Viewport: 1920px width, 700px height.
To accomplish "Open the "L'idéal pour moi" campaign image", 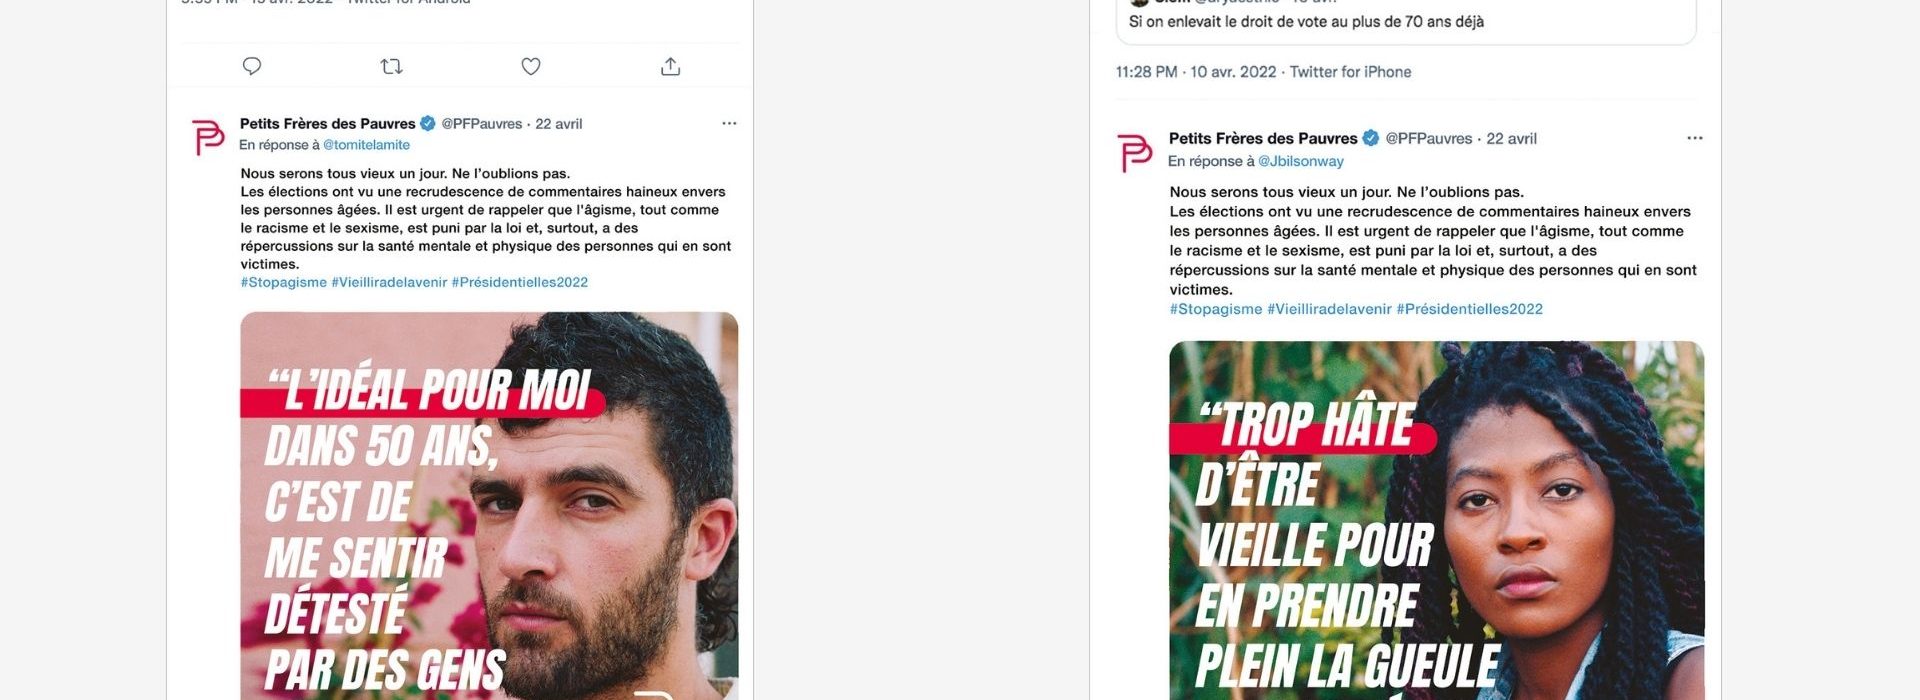I will (x=489, y=505).
